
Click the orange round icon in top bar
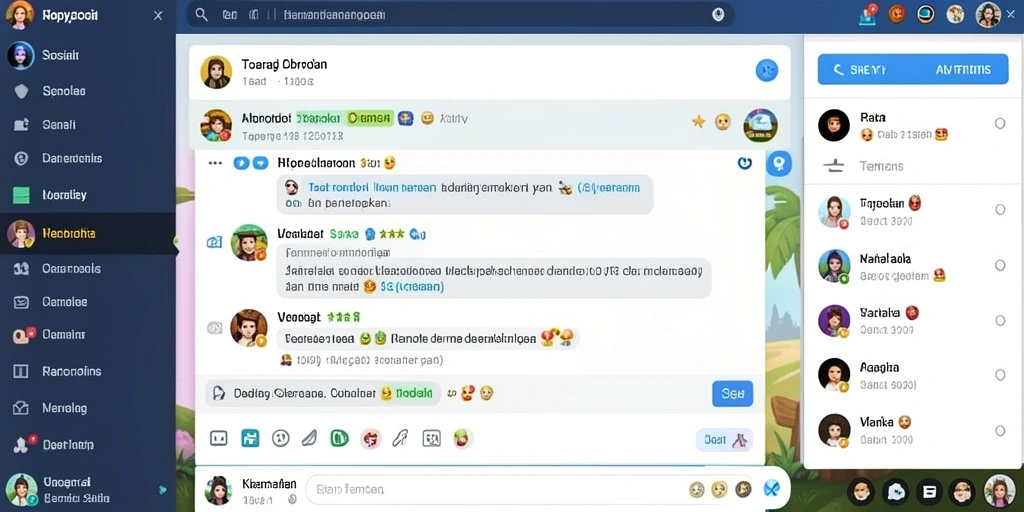(x=897, y=14)
